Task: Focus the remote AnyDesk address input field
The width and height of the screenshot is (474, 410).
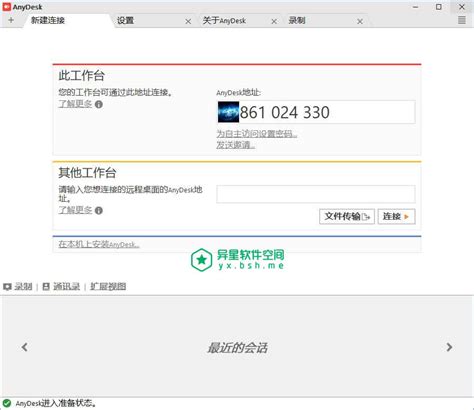Action: pyautogui.click(x=316, y=194)
